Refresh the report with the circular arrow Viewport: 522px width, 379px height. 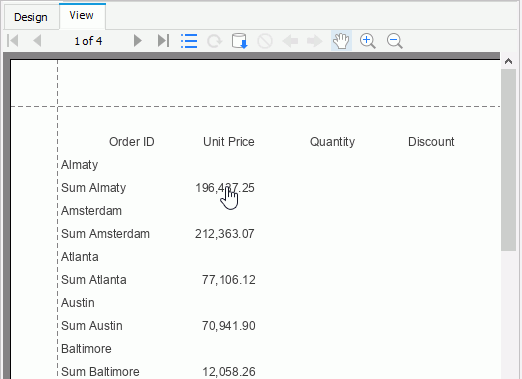pos(214,41)
